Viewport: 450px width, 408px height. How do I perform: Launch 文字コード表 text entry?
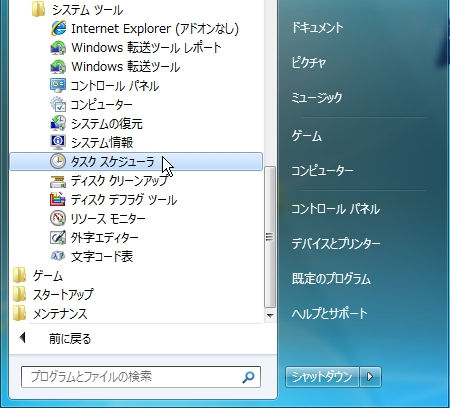(102, 257)
